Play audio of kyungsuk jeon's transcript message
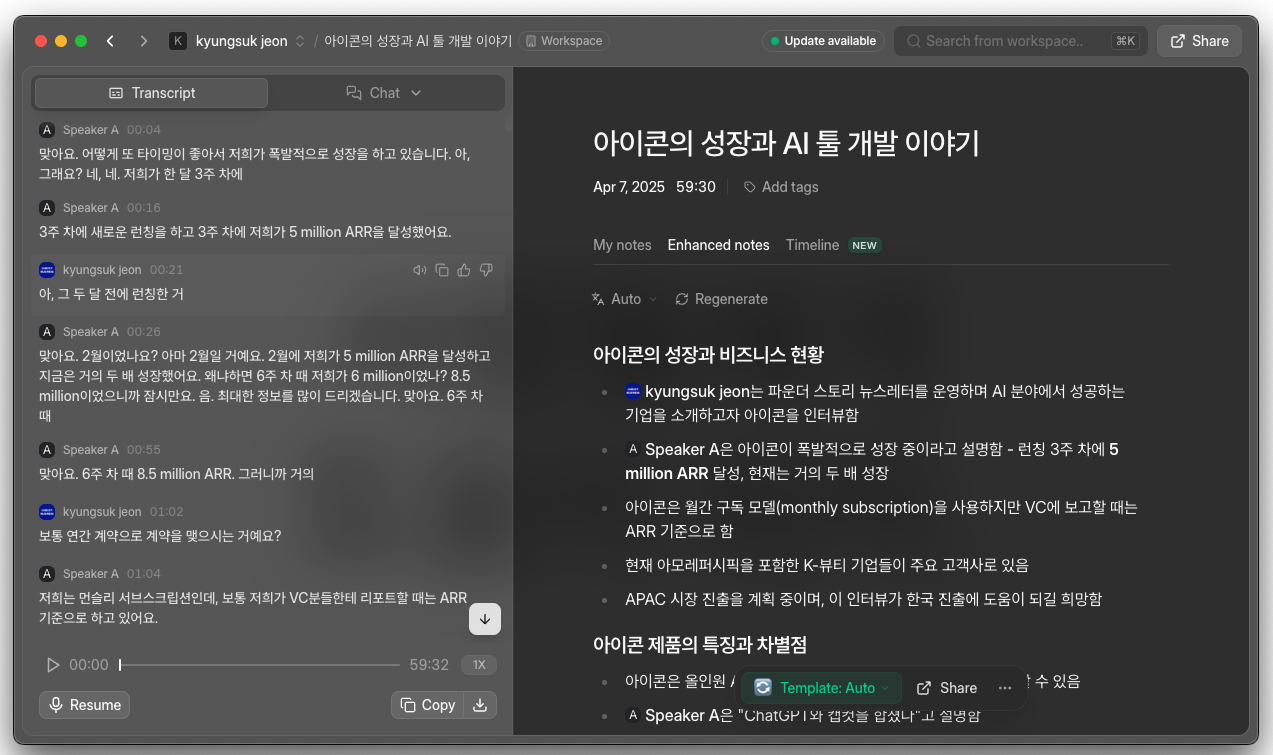Image resolution: width=1273 pixels, height=755 pixels. point(420,269)
